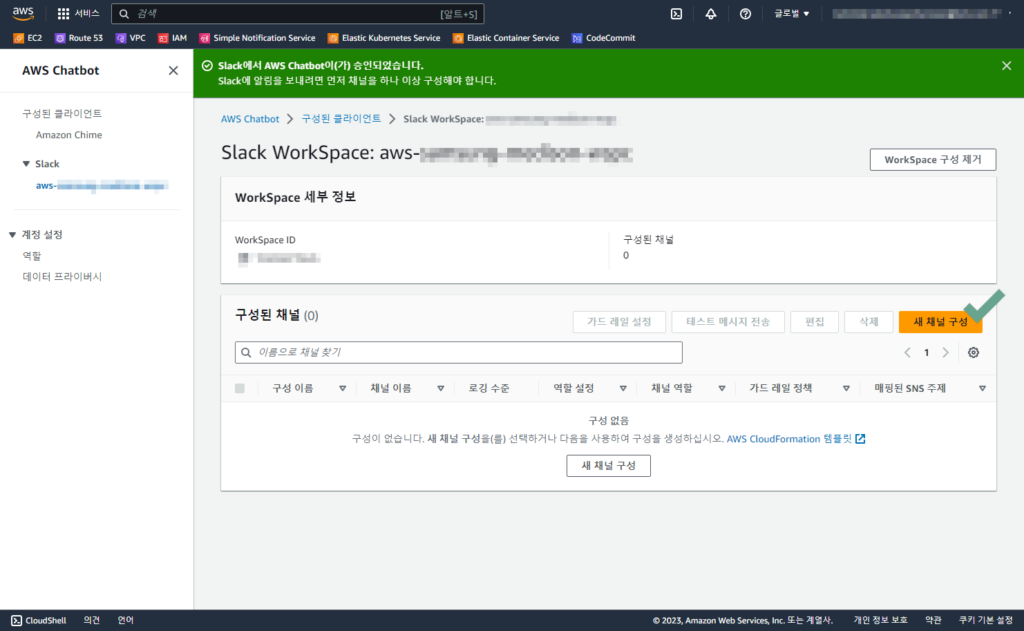Viewport: 1024px width, 631px height.
Task: Open the CodeCommit shortcut
Action: (x=603, y=38)
